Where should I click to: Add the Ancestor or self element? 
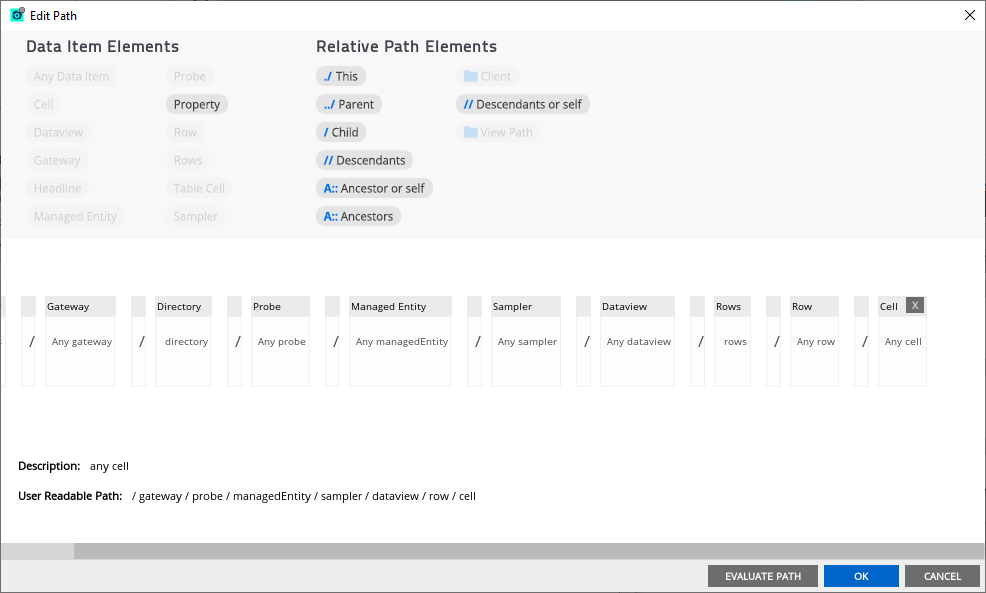click(x=374, y=188)
